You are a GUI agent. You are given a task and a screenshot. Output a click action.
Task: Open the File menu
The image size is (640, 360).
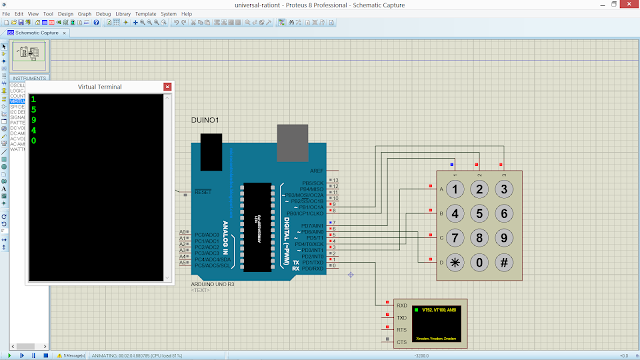(6, 14)
